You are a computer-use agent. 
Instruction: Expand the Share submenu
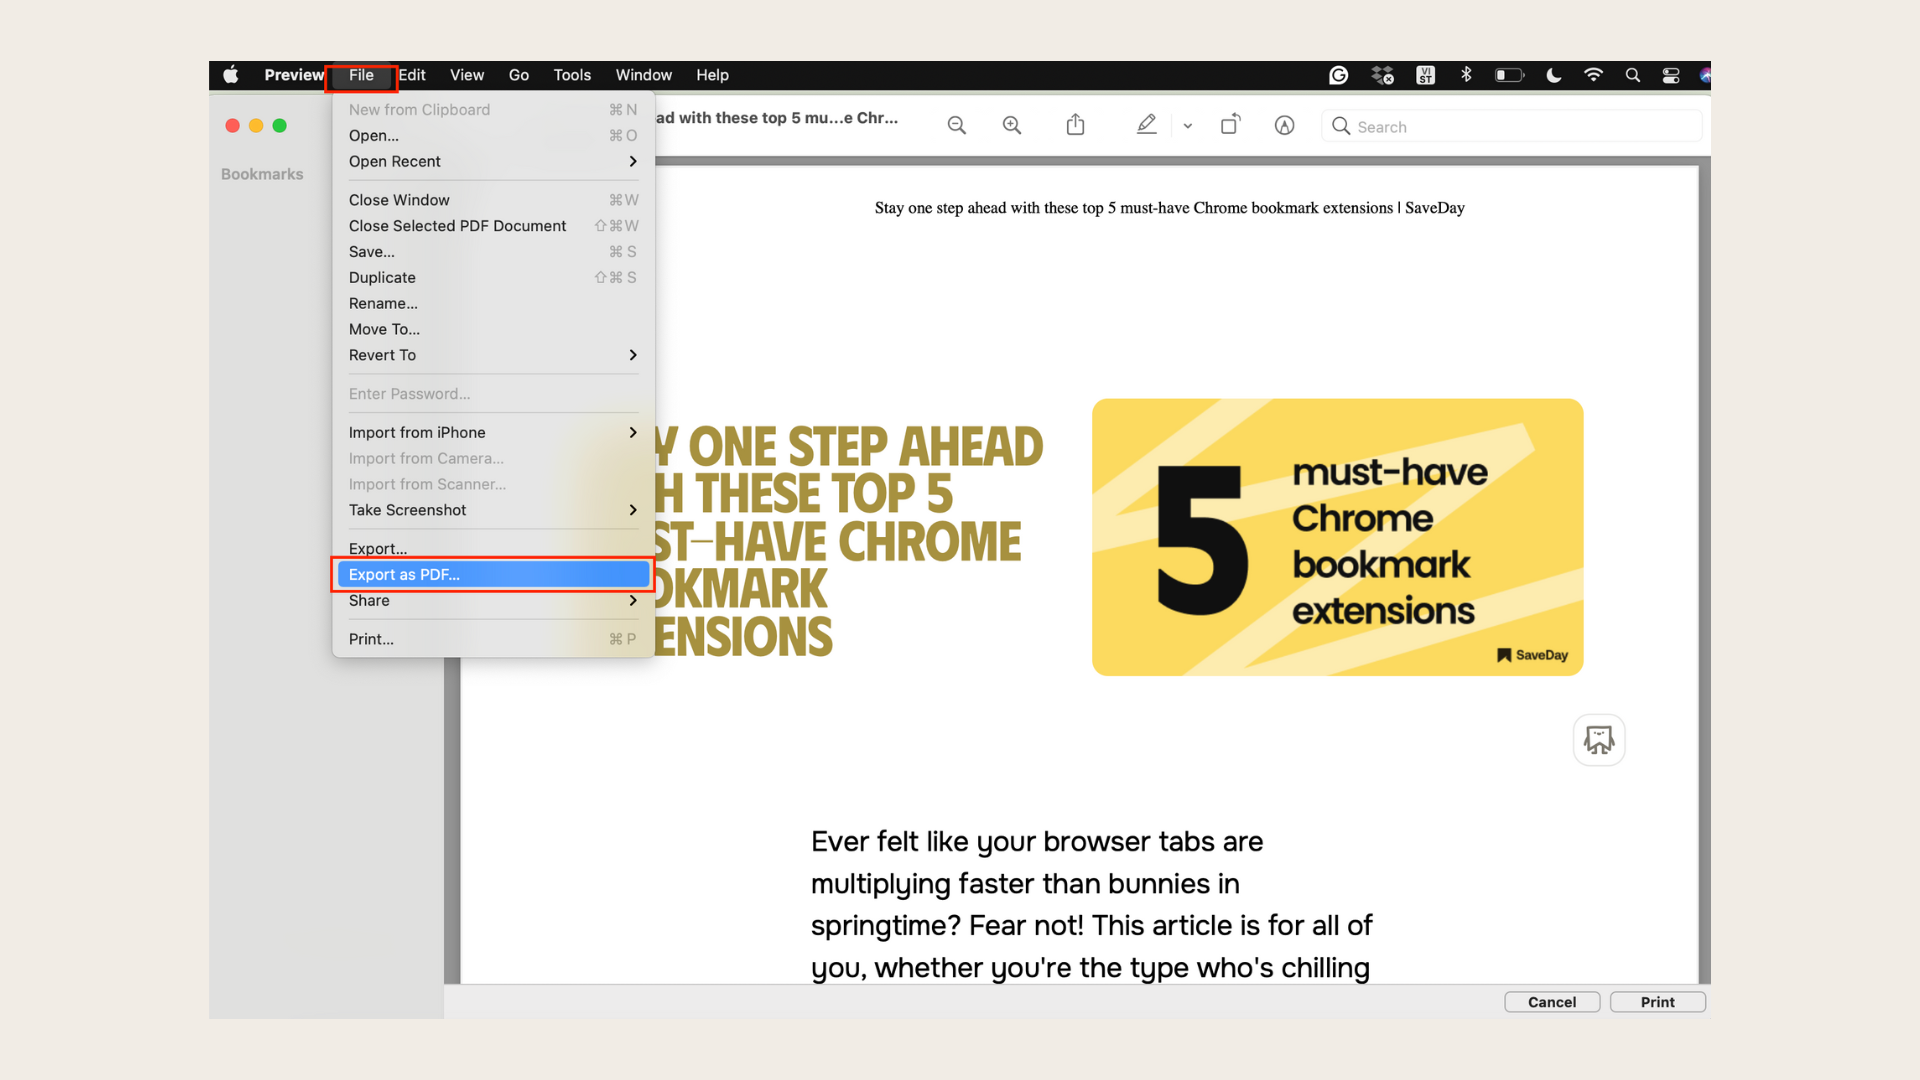pyautogui.click(x=493, y=601)
